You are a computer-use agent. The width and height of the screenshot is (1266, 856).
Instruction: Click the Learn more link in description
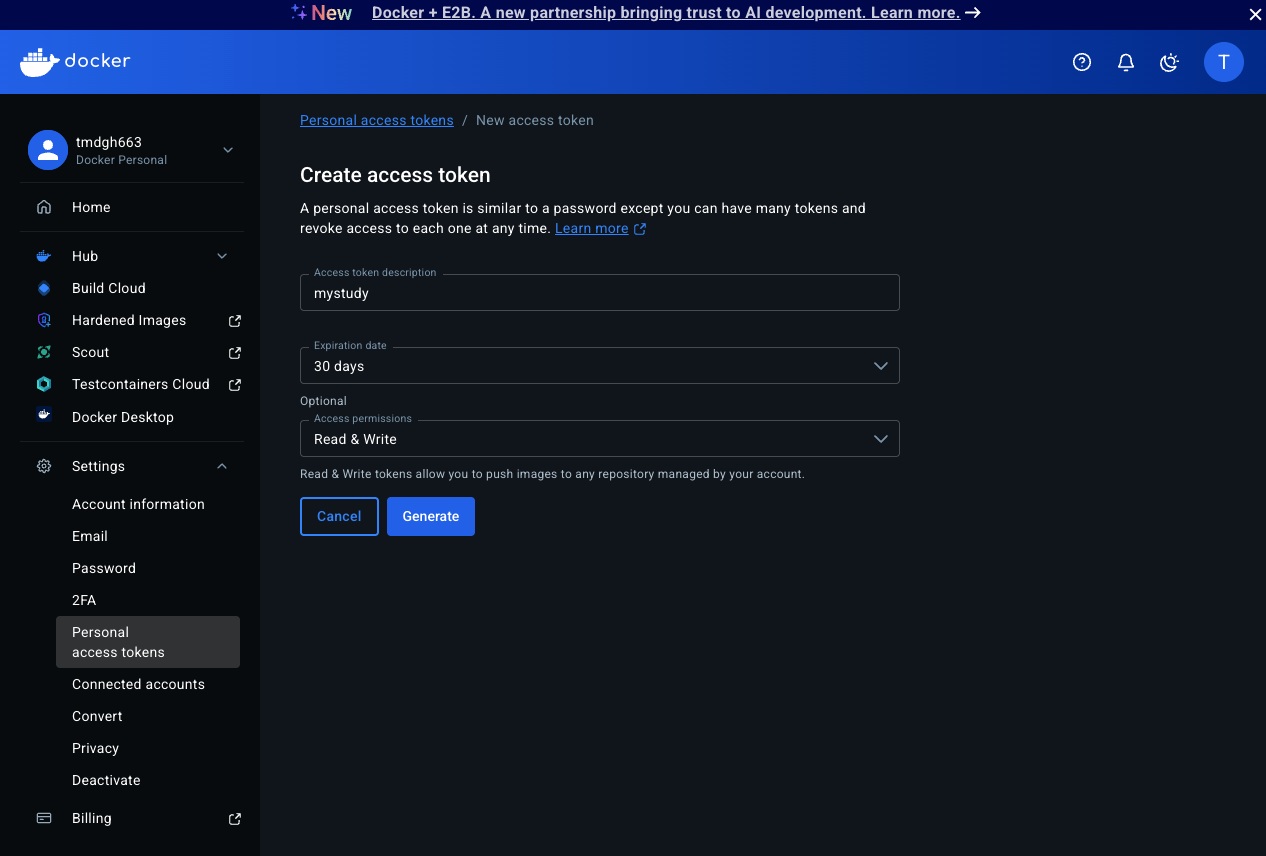(592, 229)
